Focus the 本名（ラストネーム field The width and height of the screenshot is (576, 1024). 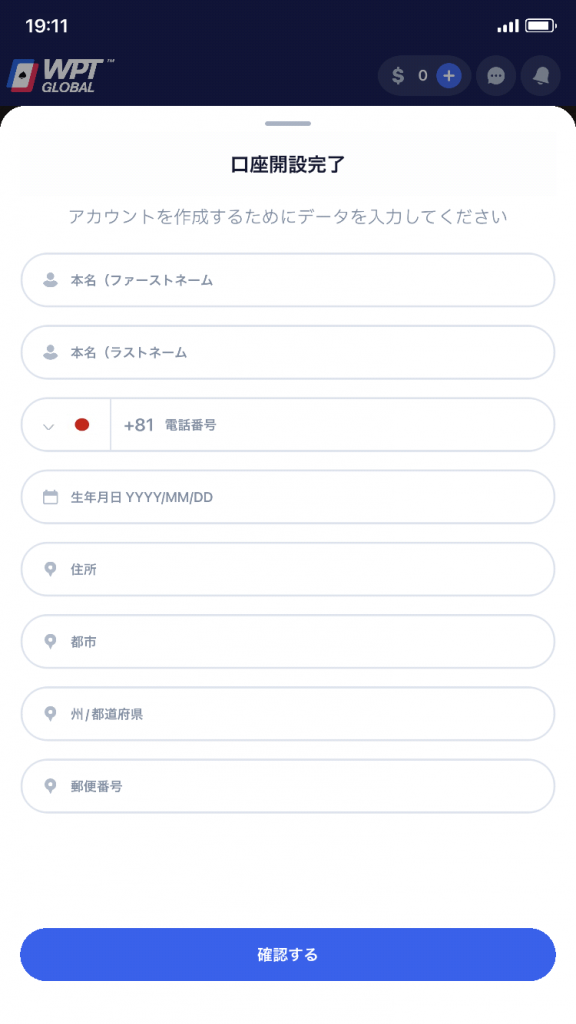tap(288, 352)
